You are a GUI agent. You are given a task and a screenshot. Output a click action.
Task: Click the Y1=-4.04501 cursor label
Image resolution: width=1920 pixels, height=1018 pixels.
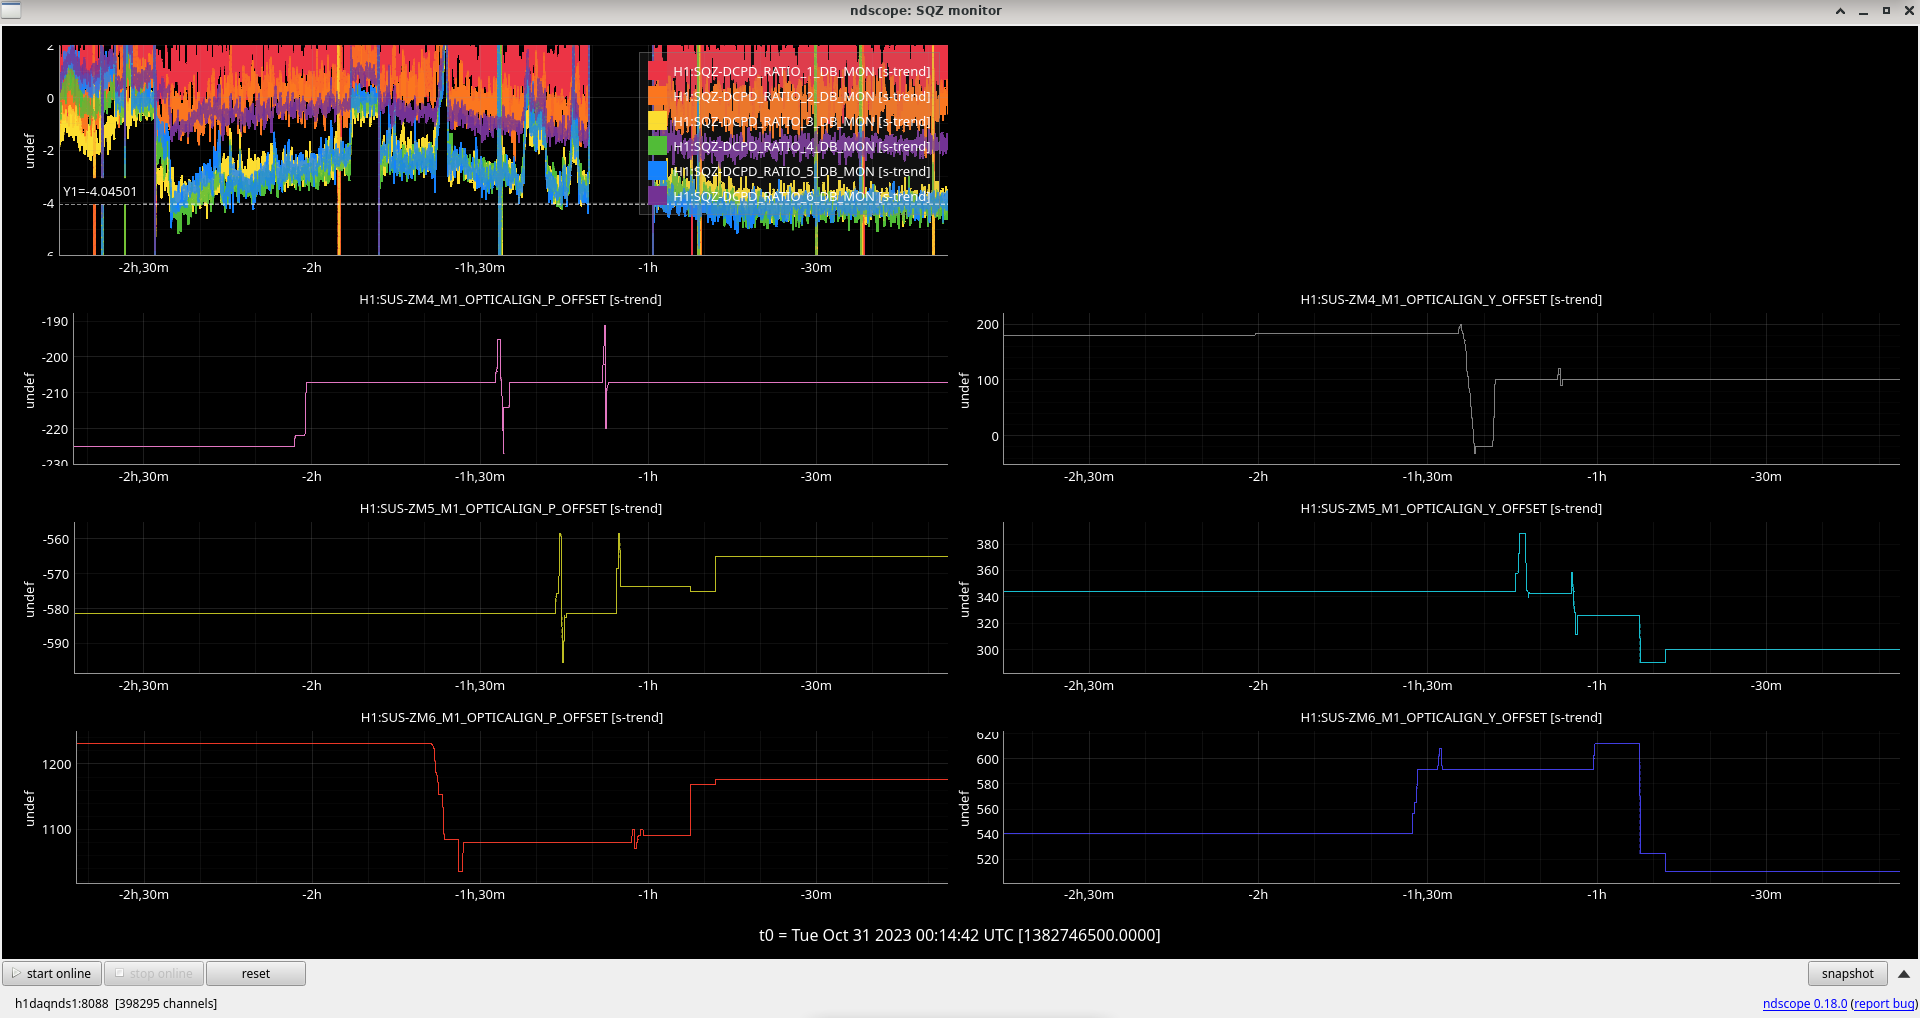(100, 191)
